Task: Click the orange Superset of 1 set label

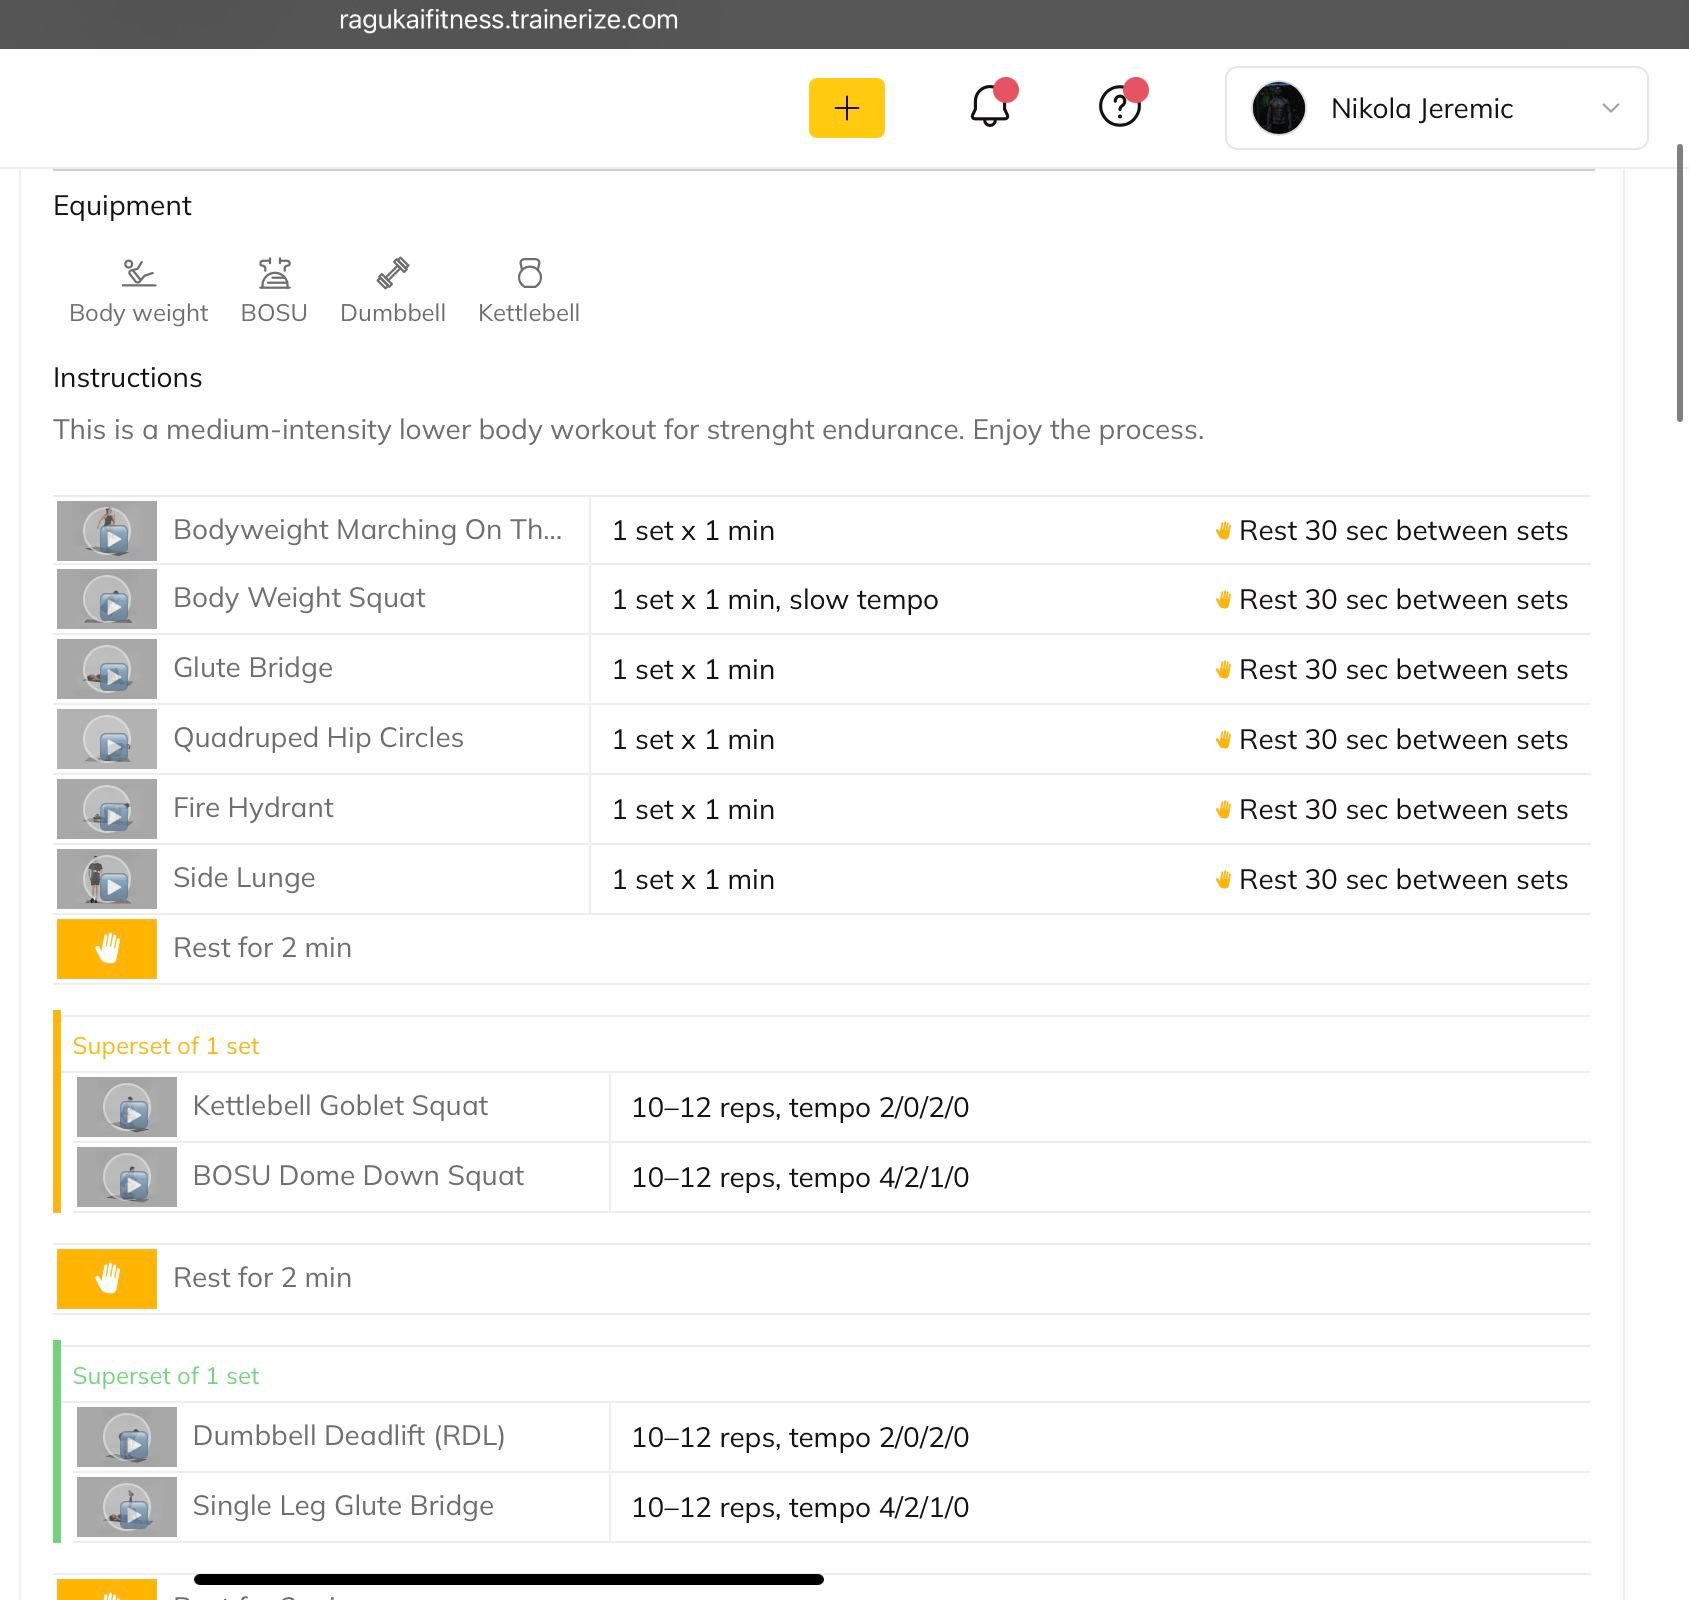Action: click(166, 1046)
